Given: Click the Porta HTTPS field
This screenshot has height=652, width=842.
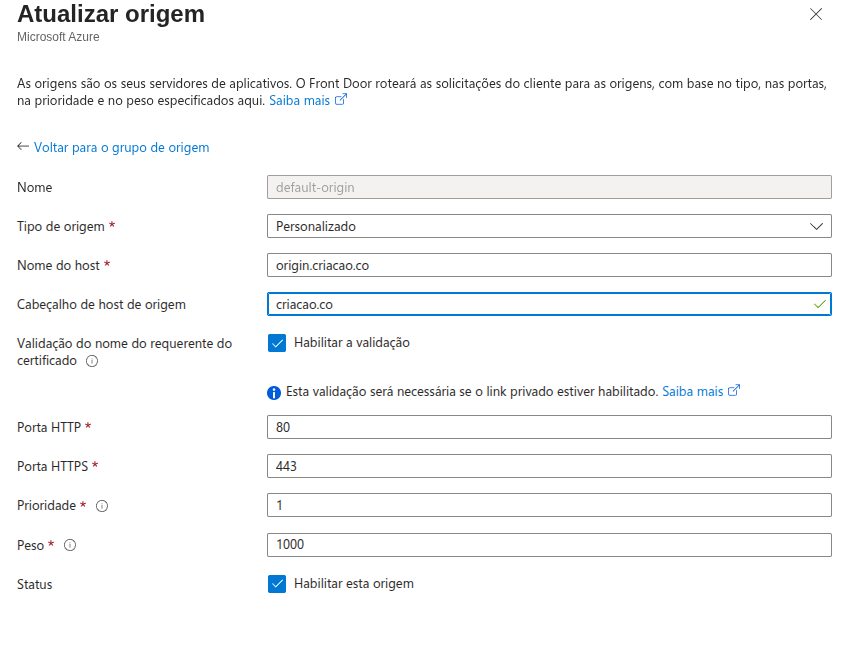Looking at the screenshot, I should (x=549, y=466).
